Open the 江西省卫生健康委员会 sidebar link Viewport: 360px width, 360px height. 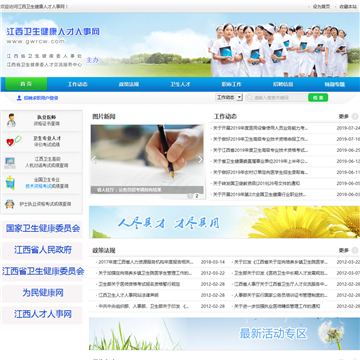42,271
